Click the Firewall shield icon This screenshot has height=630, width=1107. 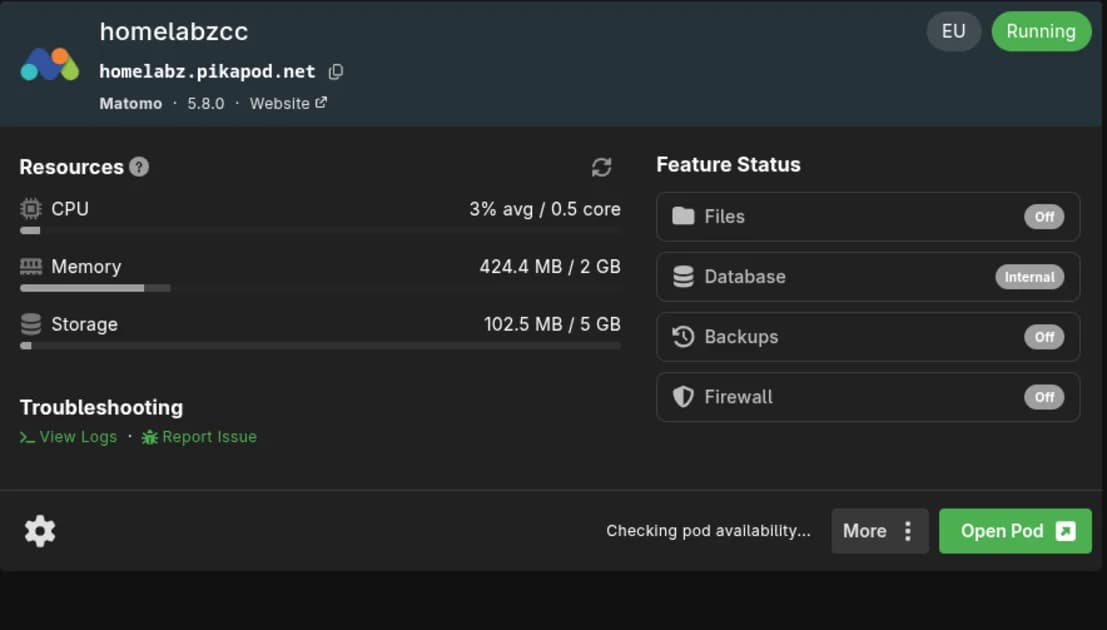[682, 397]
